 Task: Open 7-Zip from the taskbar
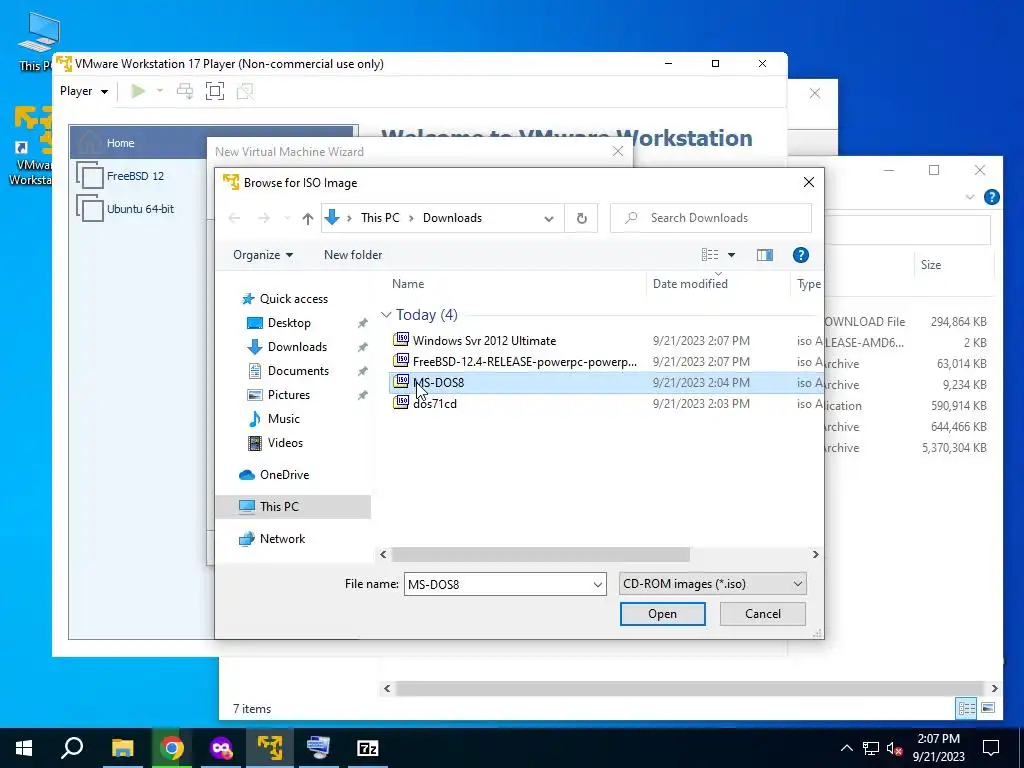click(x=368, y=748)
